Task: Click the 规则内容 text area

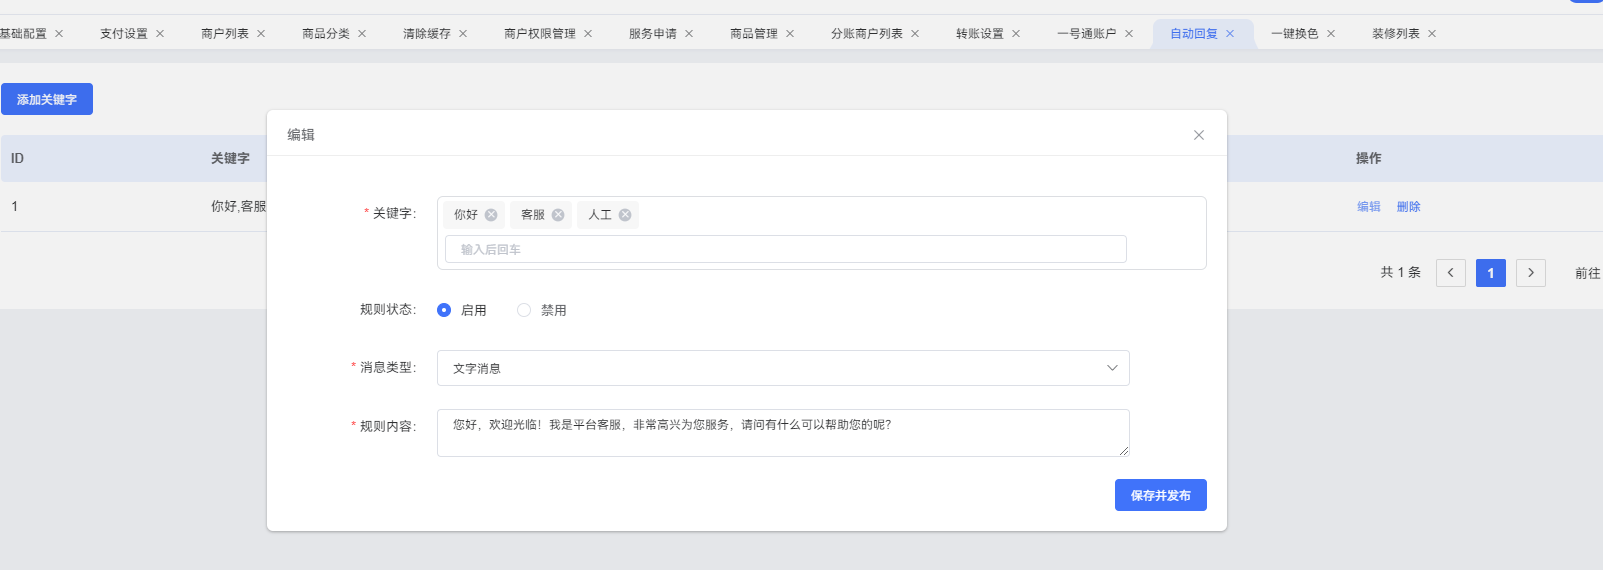Action: 783,433
